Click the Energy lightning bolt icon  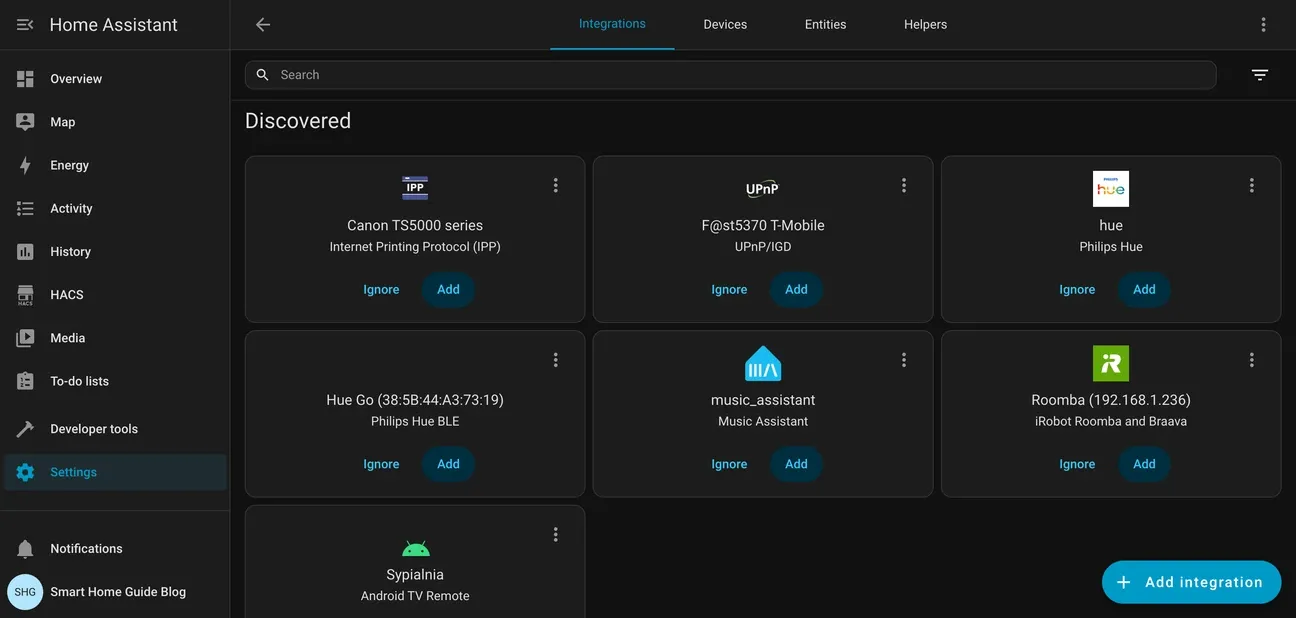pyautogui.click(x=25, y=165)
